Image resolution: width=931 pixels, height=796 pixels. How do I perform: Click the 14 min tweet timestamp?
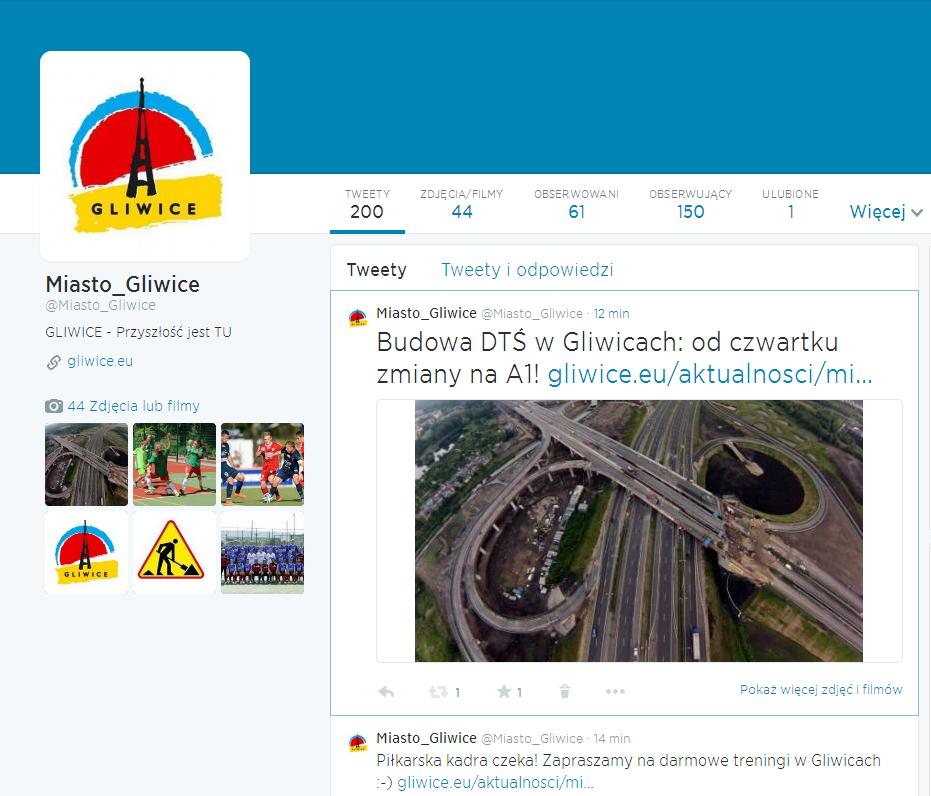612,738
